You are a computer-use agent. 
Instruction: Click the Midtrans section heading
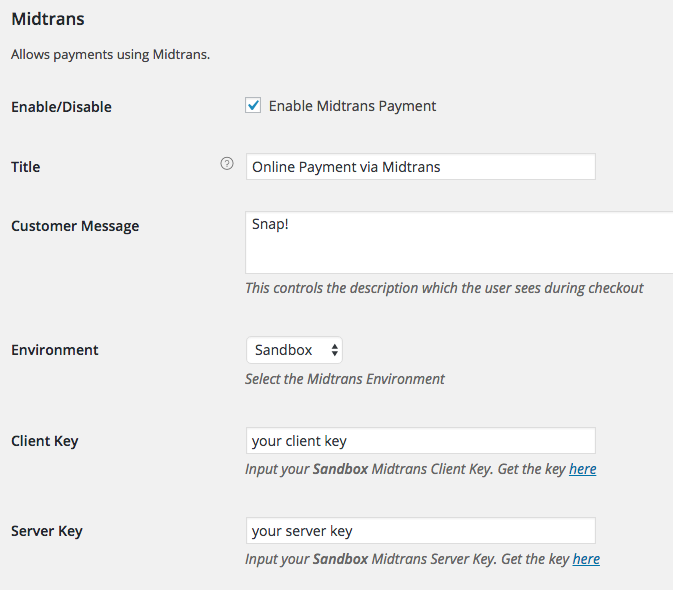(x=48, y=18)
